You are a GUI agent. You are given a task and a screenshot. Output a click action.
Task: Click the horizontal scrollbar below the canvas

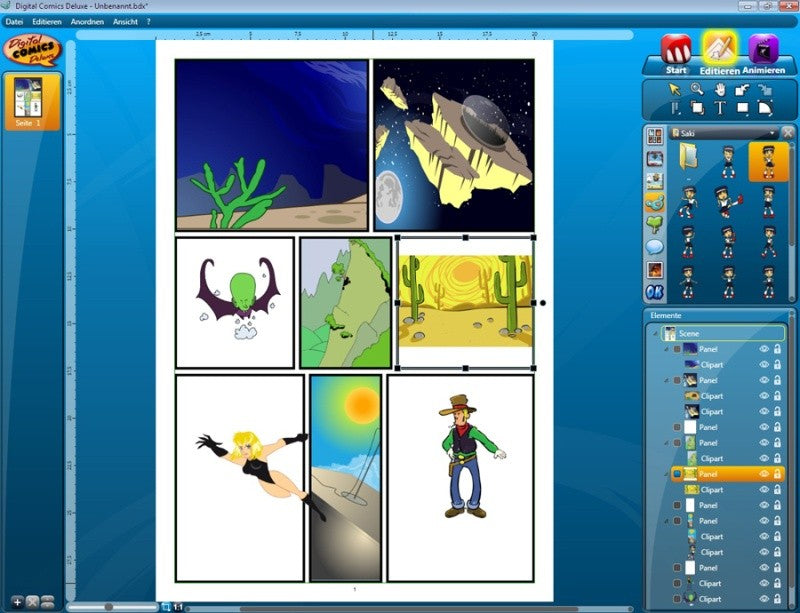pos(408,609)
